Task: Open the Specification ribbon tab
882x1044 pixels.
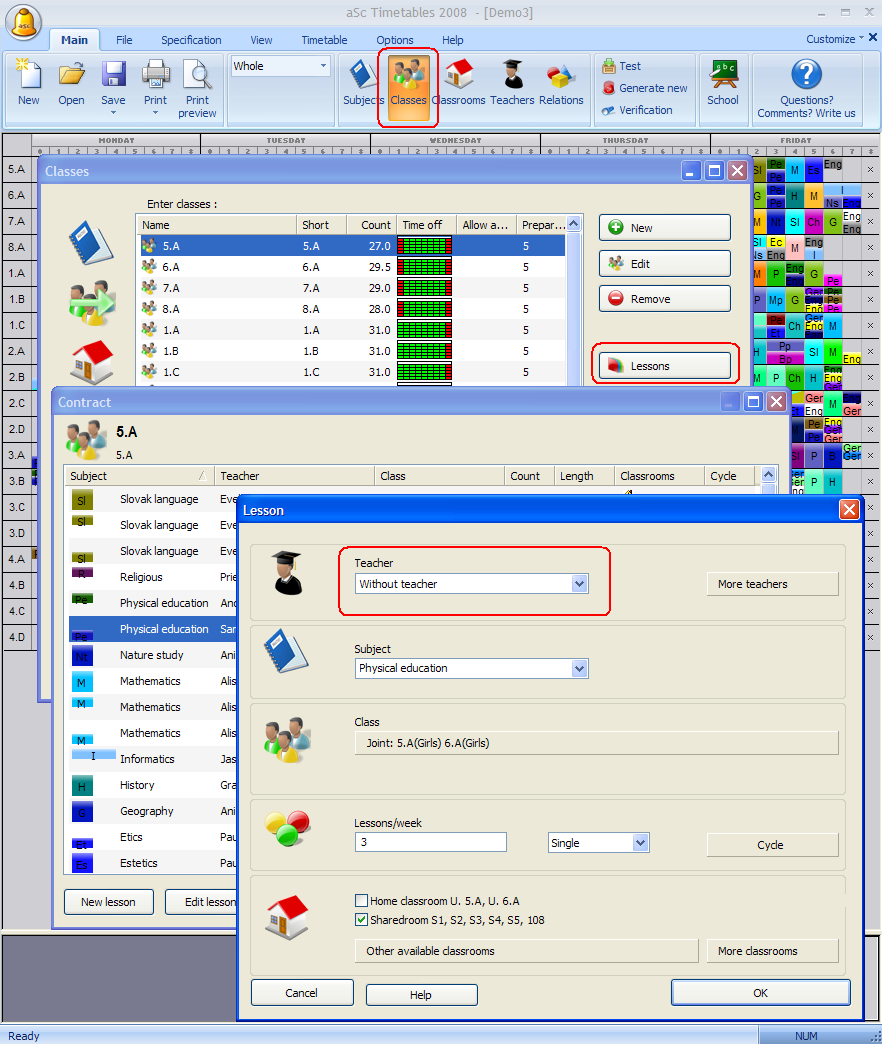Action: click(191, 40)
